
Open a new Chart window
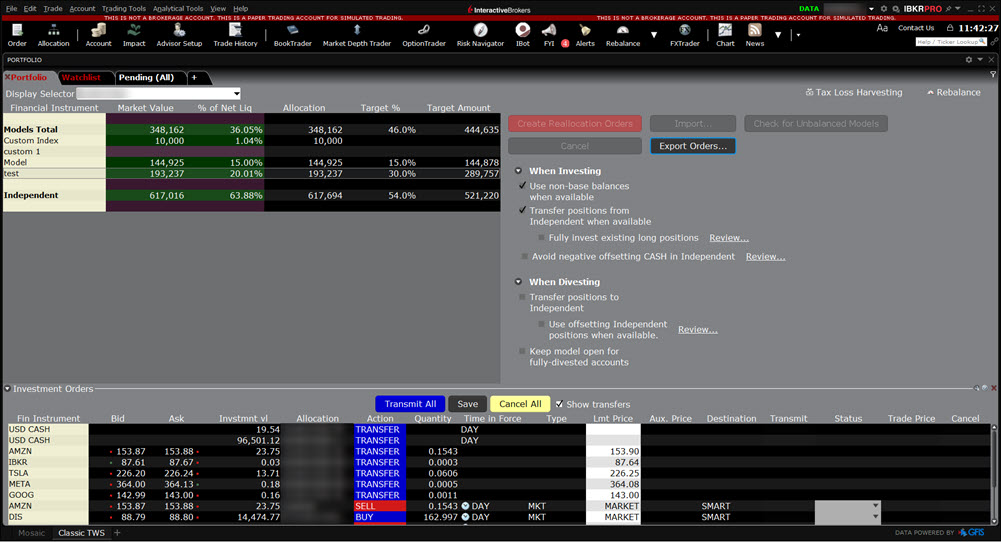725,34
